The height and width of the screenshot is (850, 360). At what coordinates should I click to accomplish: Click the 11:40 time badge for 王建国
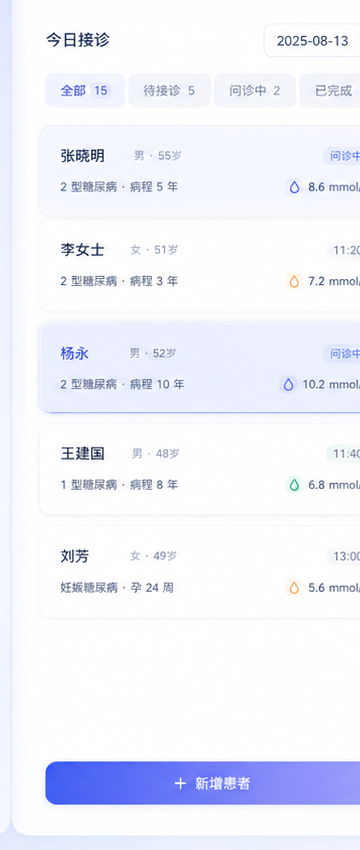[x=343, y=454]
